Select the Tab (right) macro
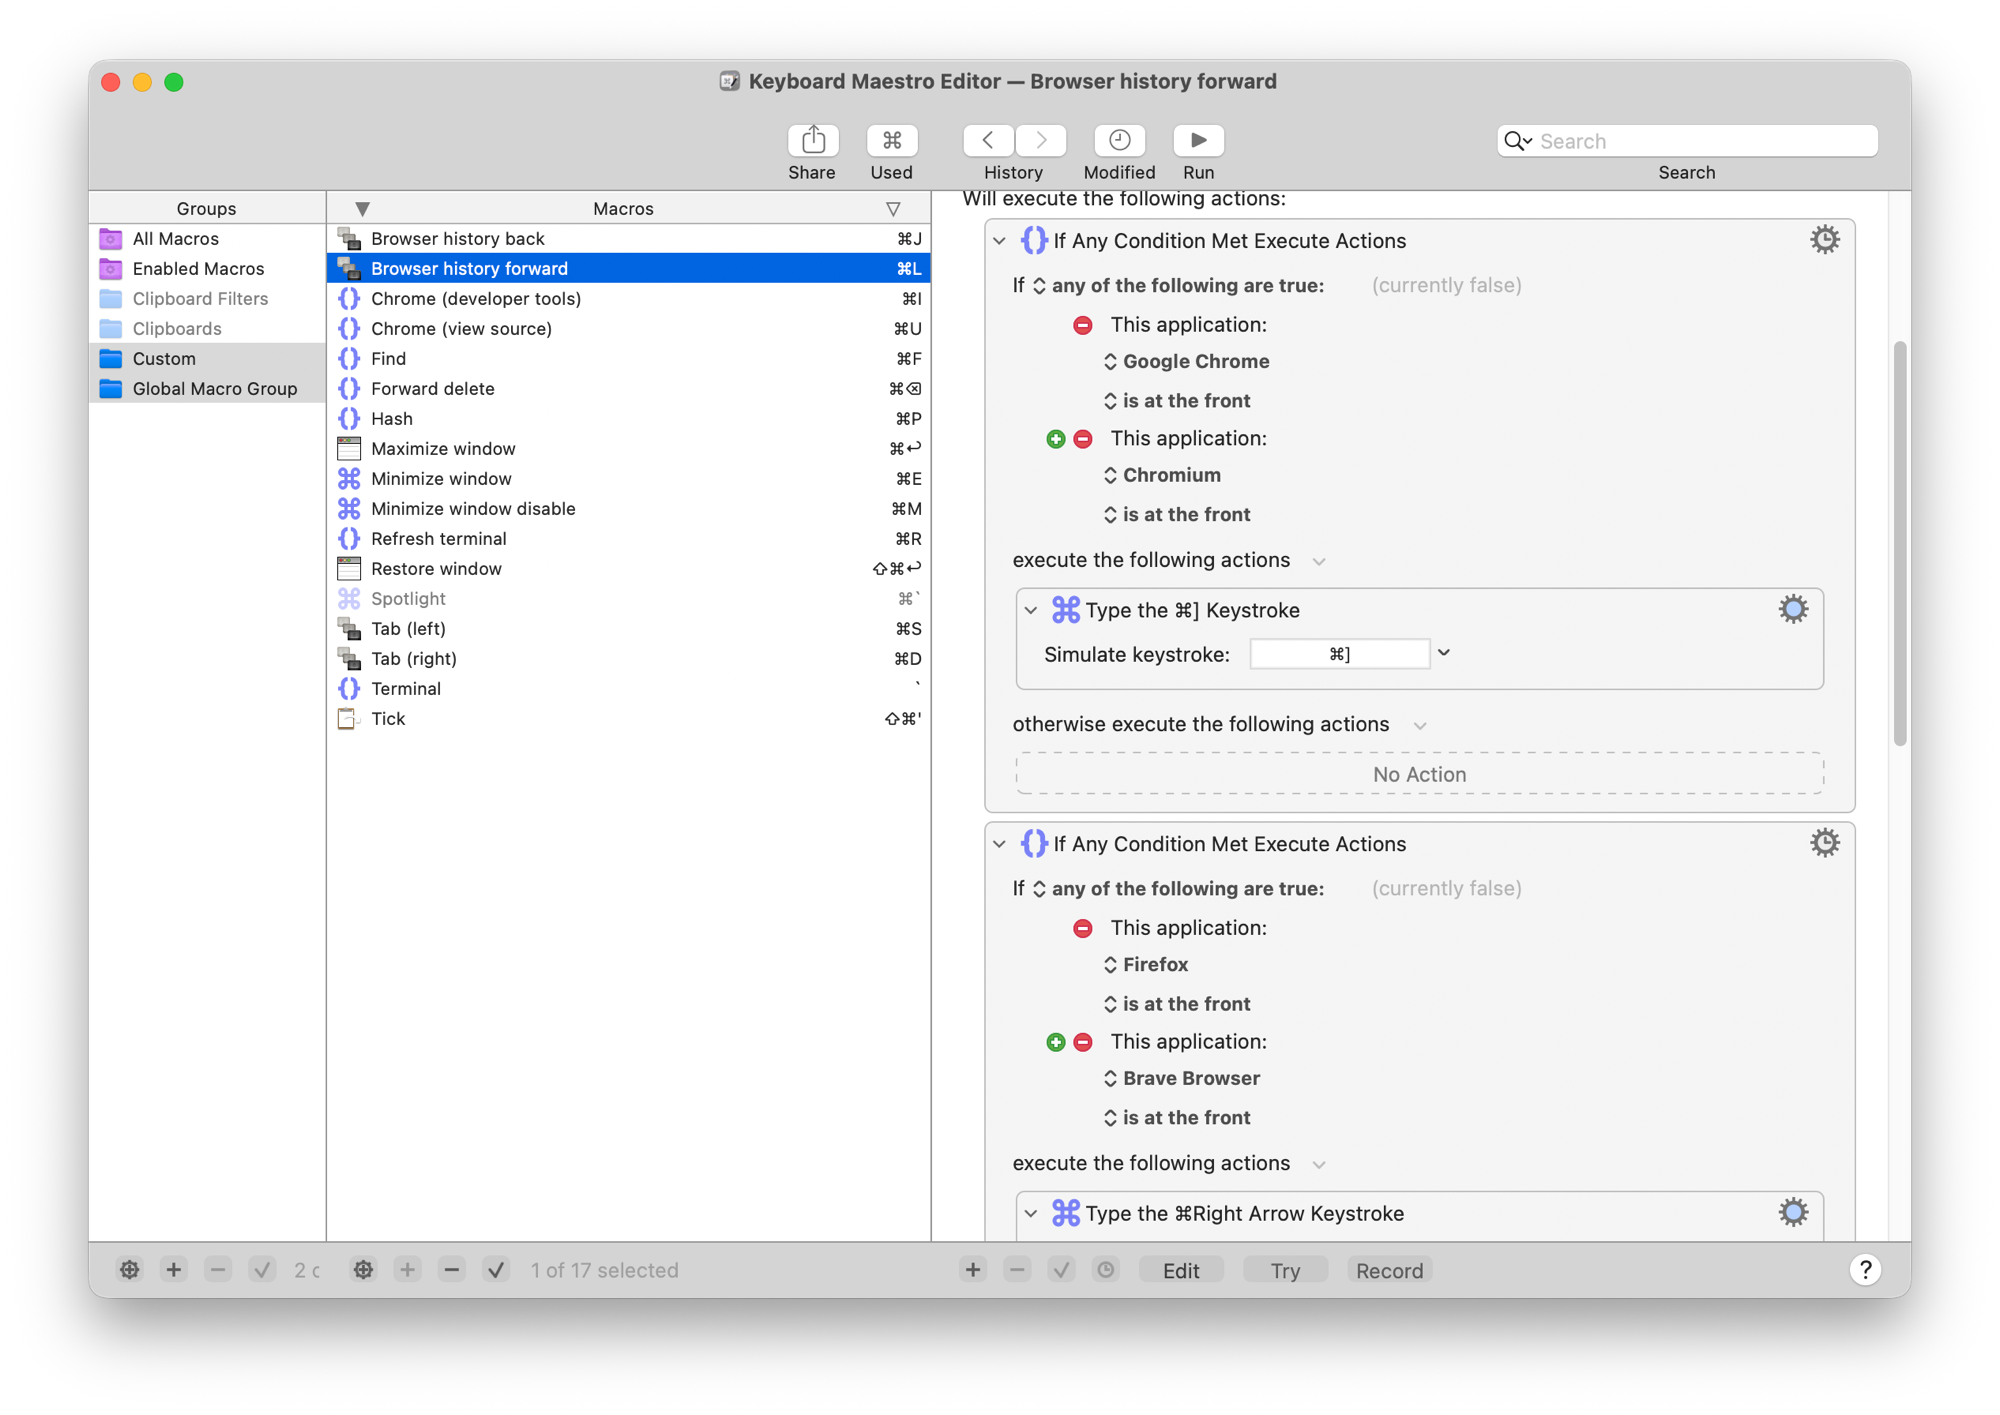This screenshot has height=1415, width=2000. [x=629, y=659]
